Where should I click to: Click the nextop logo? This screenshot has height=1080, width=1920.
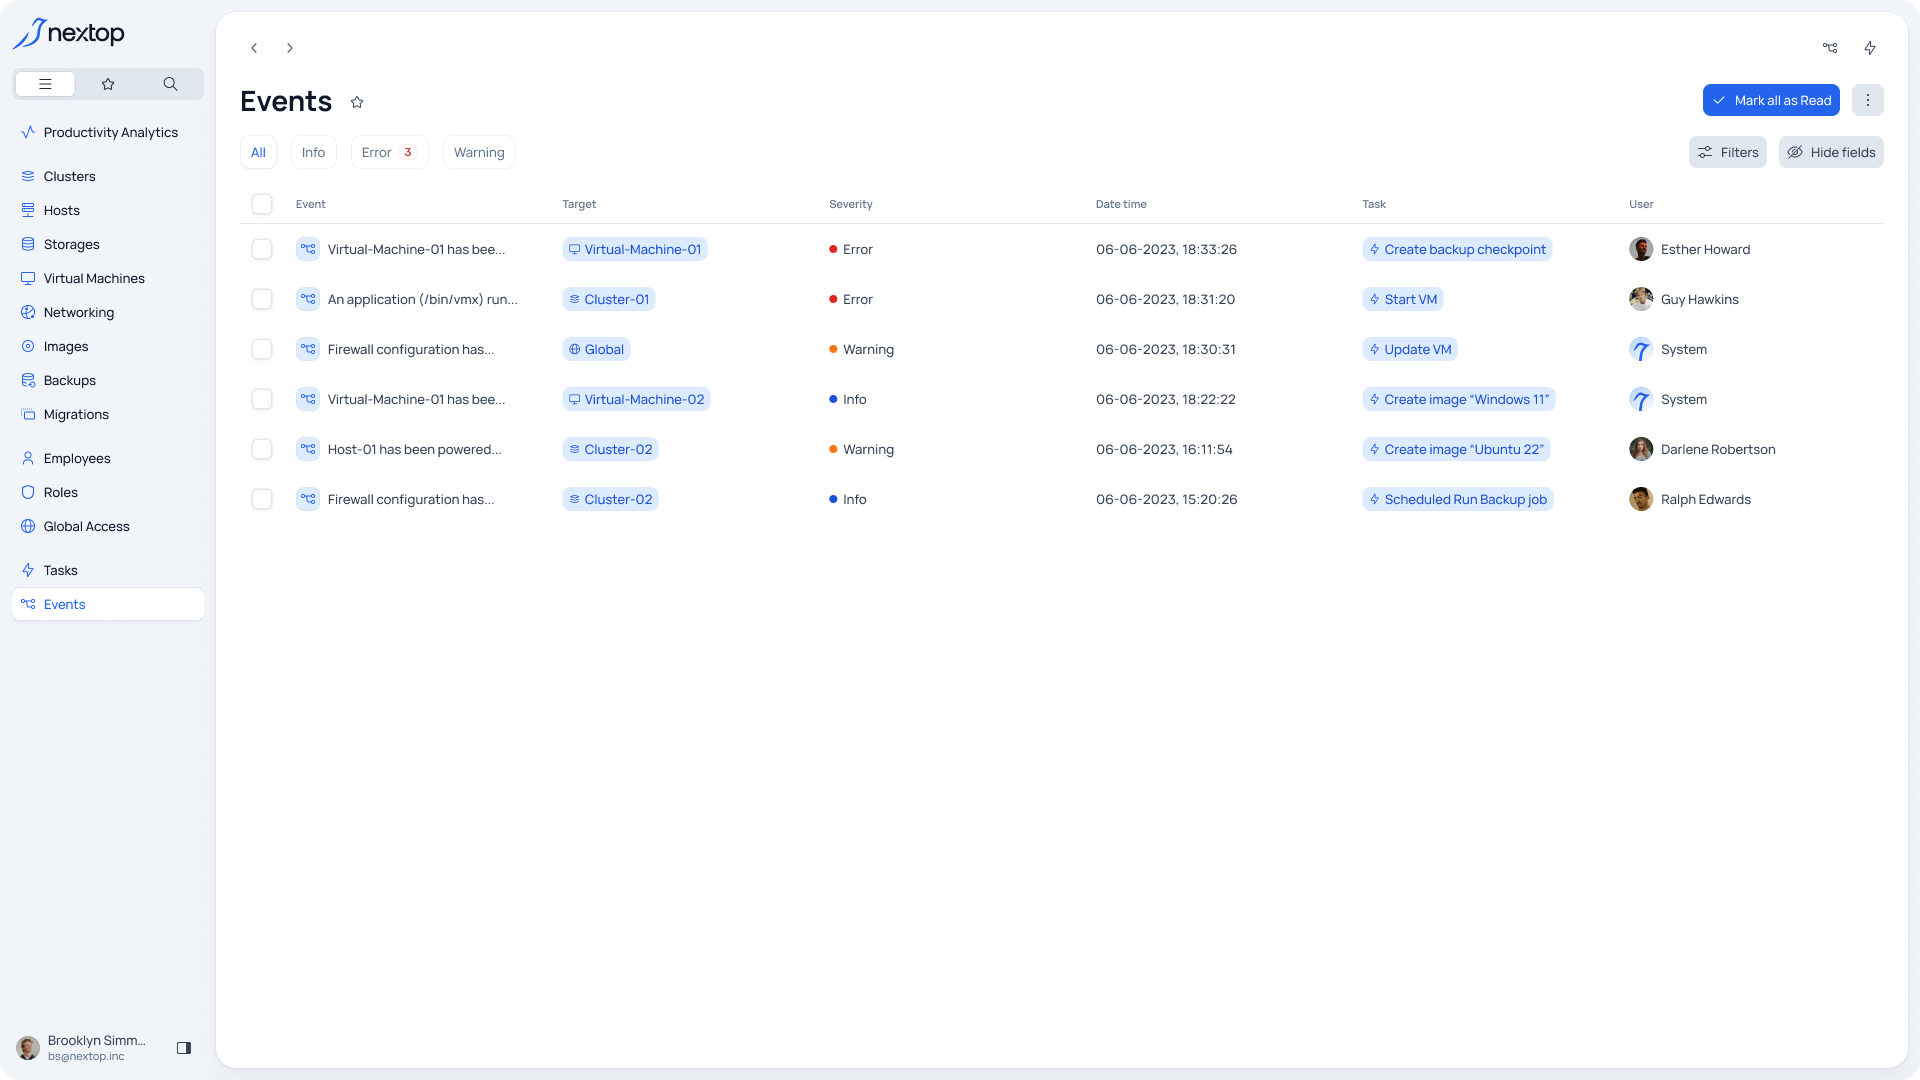(x=68, y=33)
